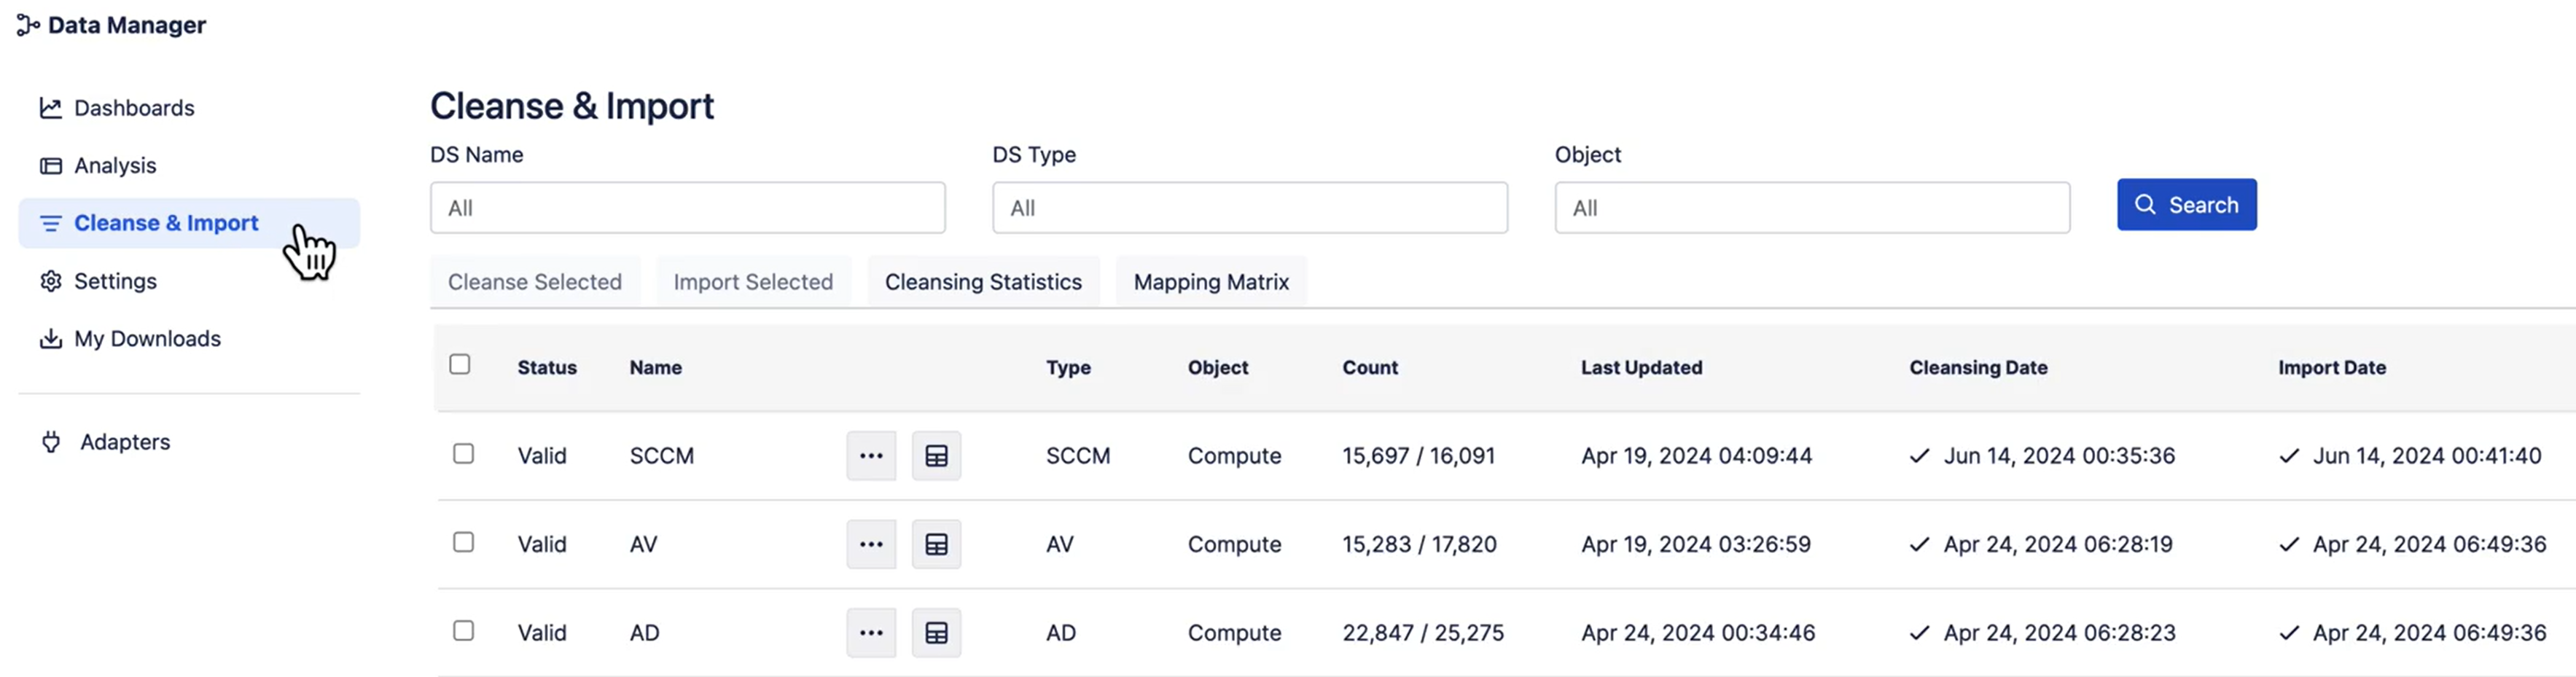
Task: Open the DS Name filter dropdown
Action: [x=687, y=208]
